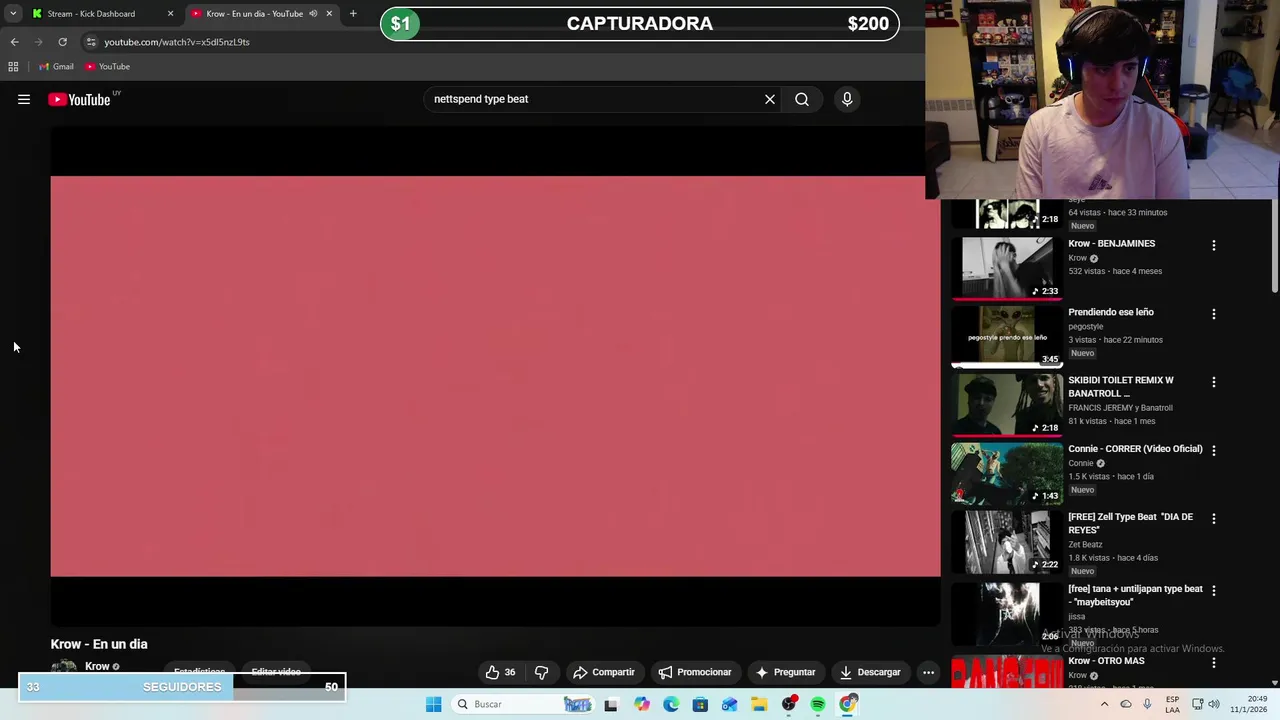Open Microsoft Store from the taskbar

coord(700,704)
